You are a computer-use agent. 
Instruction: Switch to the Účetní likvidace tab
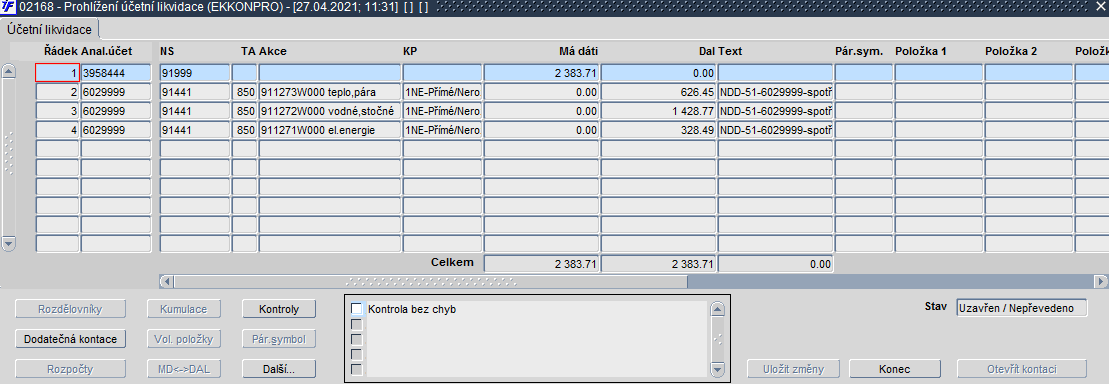(x=49, y=29)
